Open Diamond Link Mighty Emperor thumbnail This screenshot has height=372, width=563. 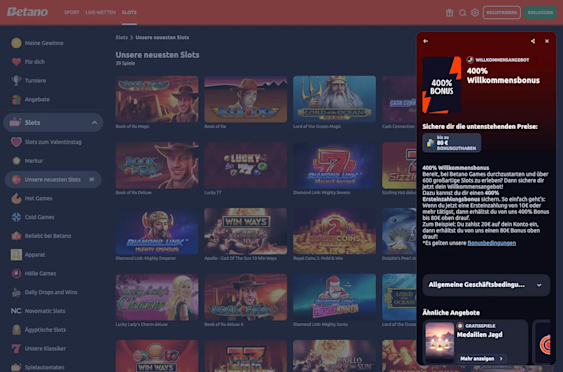[157, 231]
